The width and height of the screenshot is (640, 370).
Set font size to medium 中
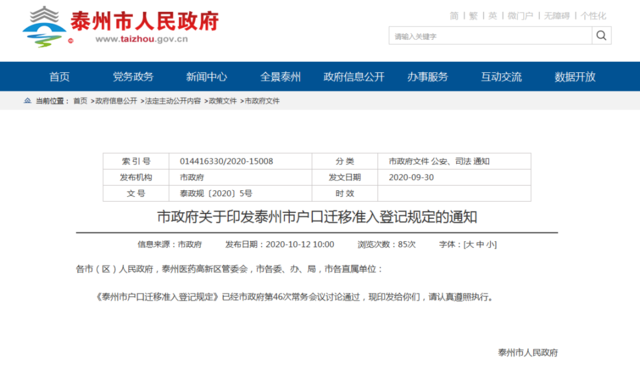coord(480,244)
